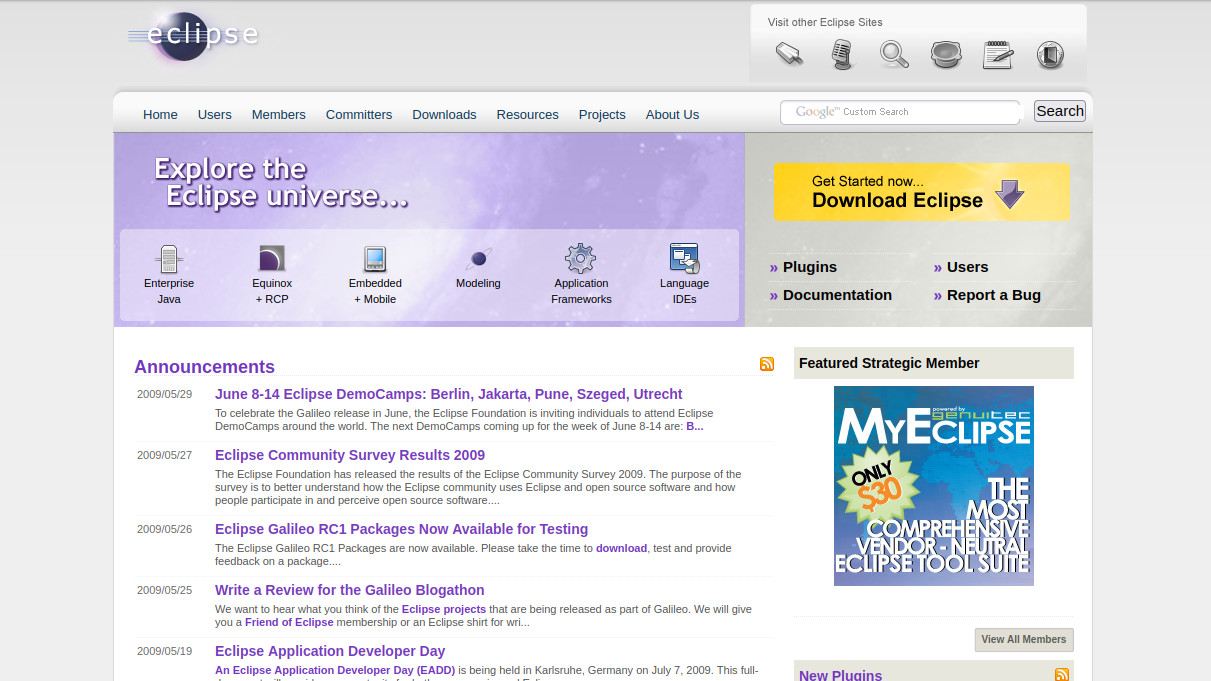Open Write a Review for Galileo Blogathon
The height and width of the screenshot is (681, 1211).
[x=350, y=590]
